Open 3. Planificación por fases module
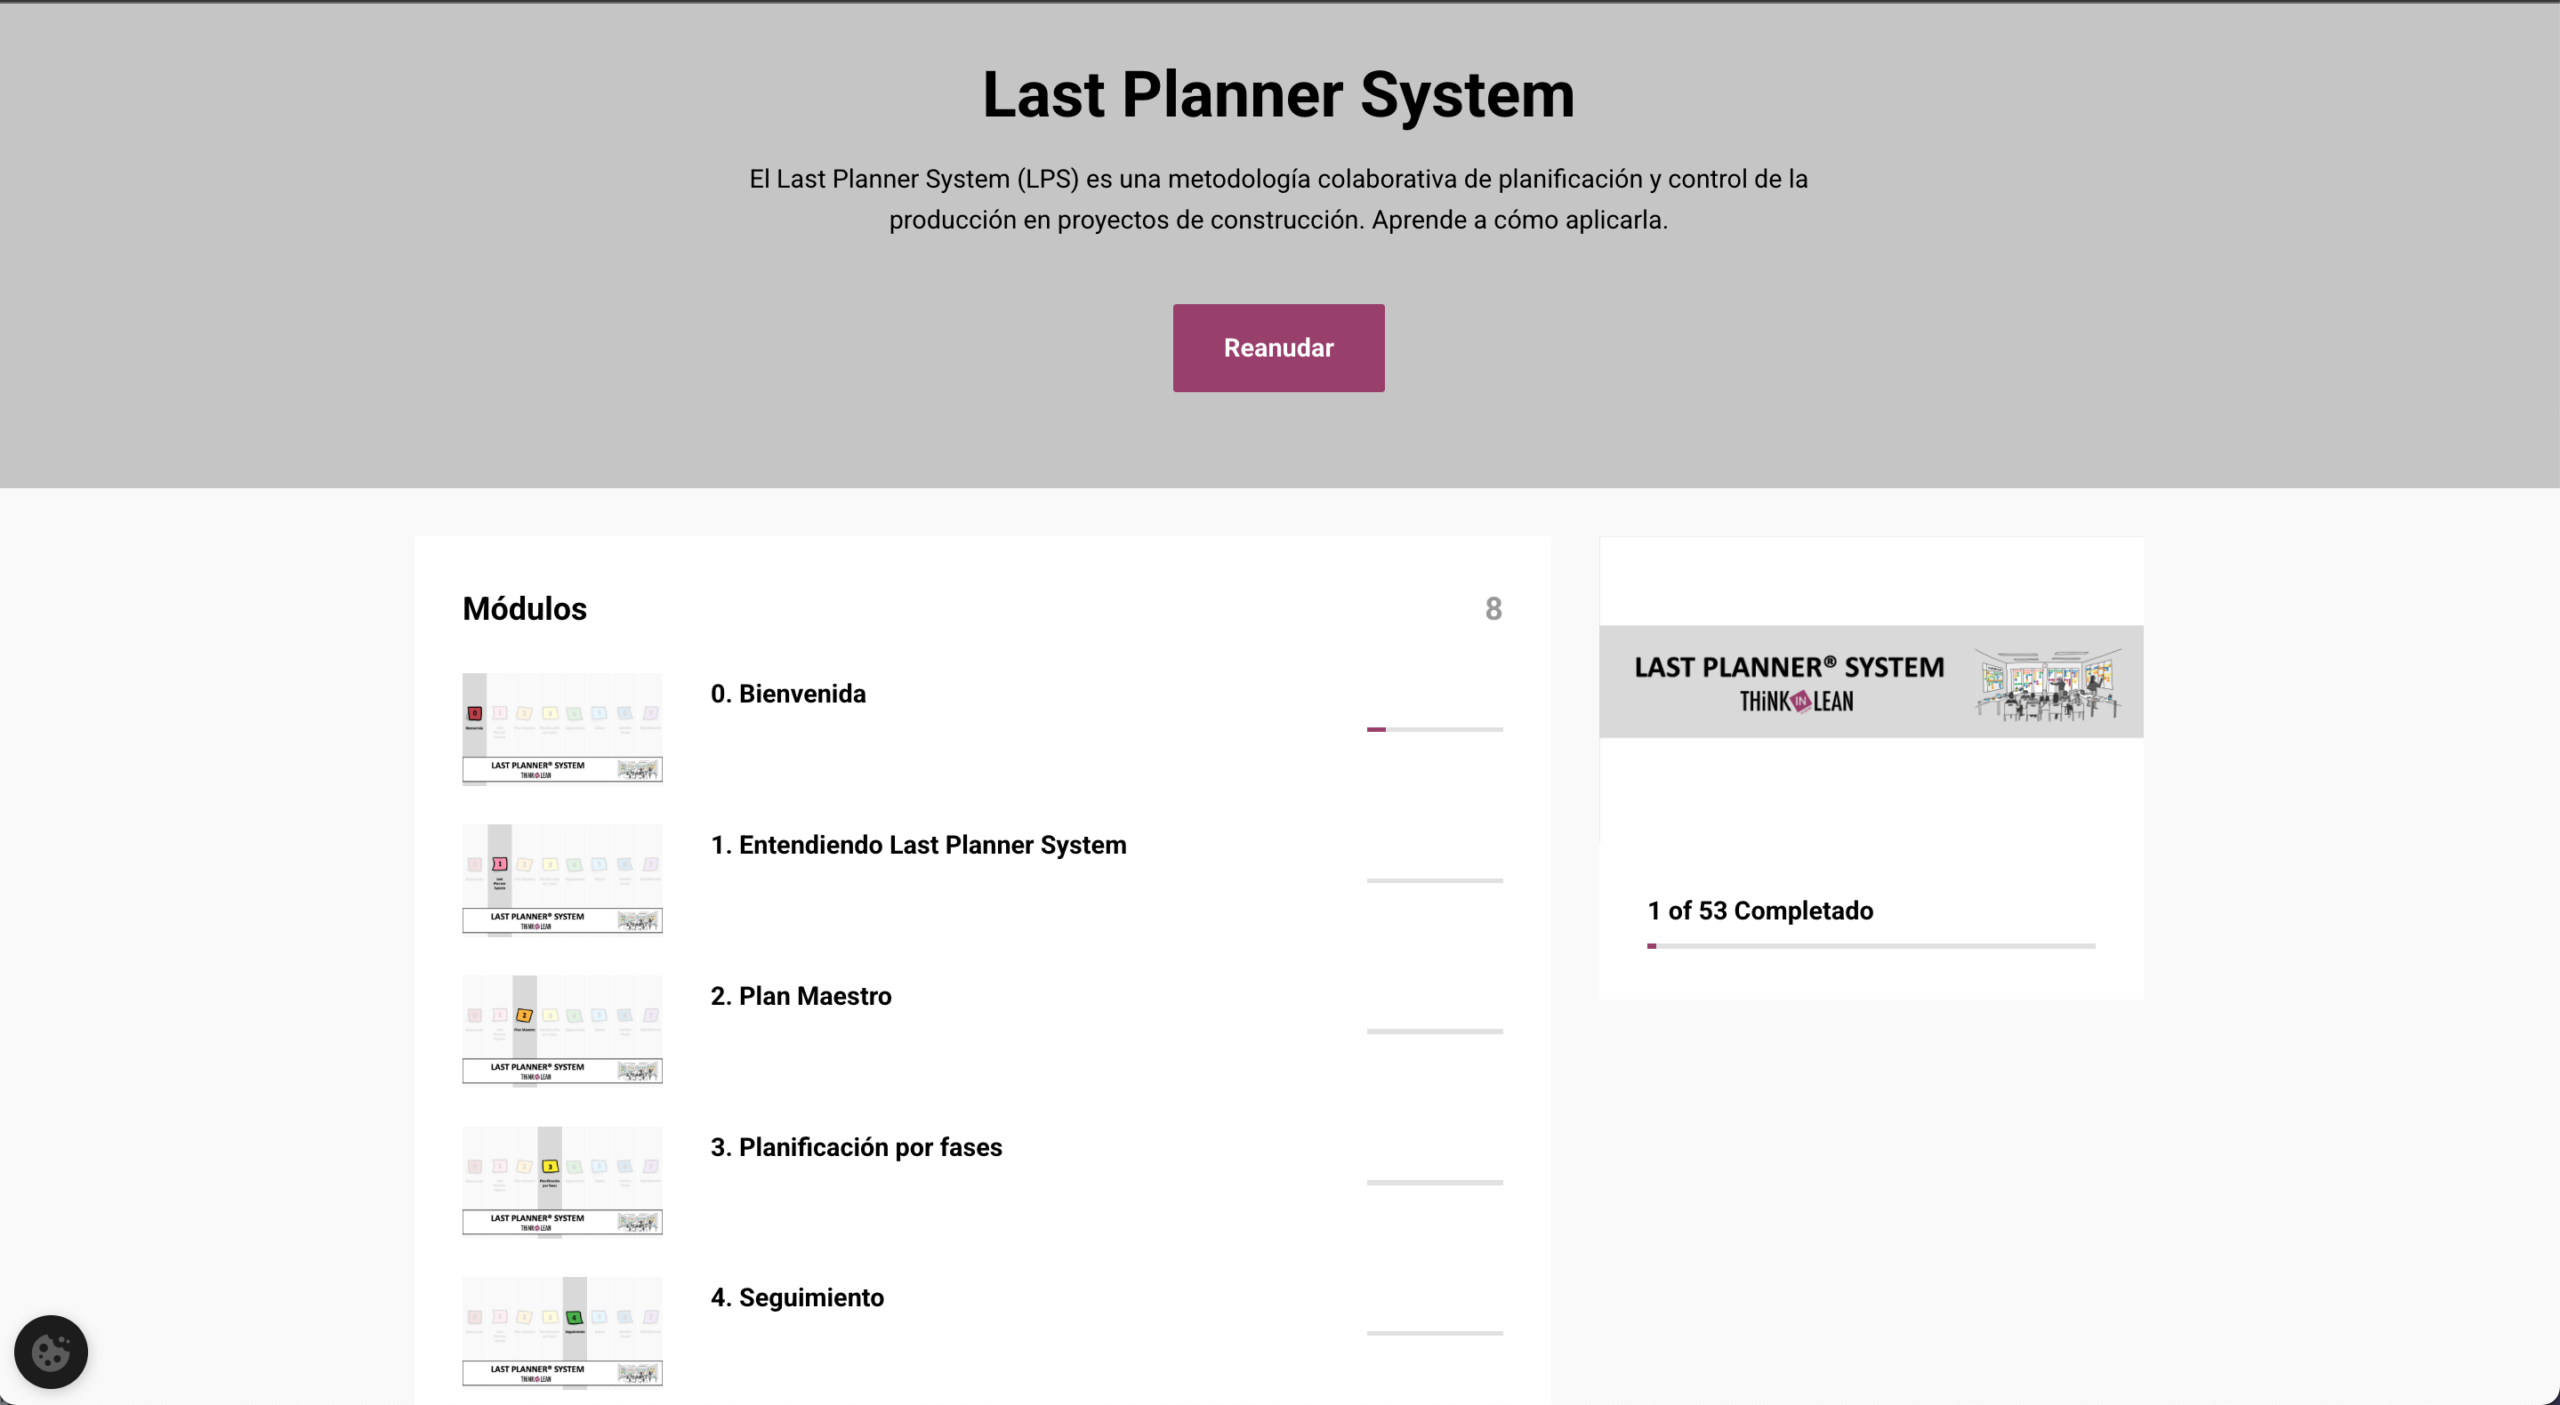Image resolution: width=2560 pixels, height=1405 pixels. pos(856,1147)
